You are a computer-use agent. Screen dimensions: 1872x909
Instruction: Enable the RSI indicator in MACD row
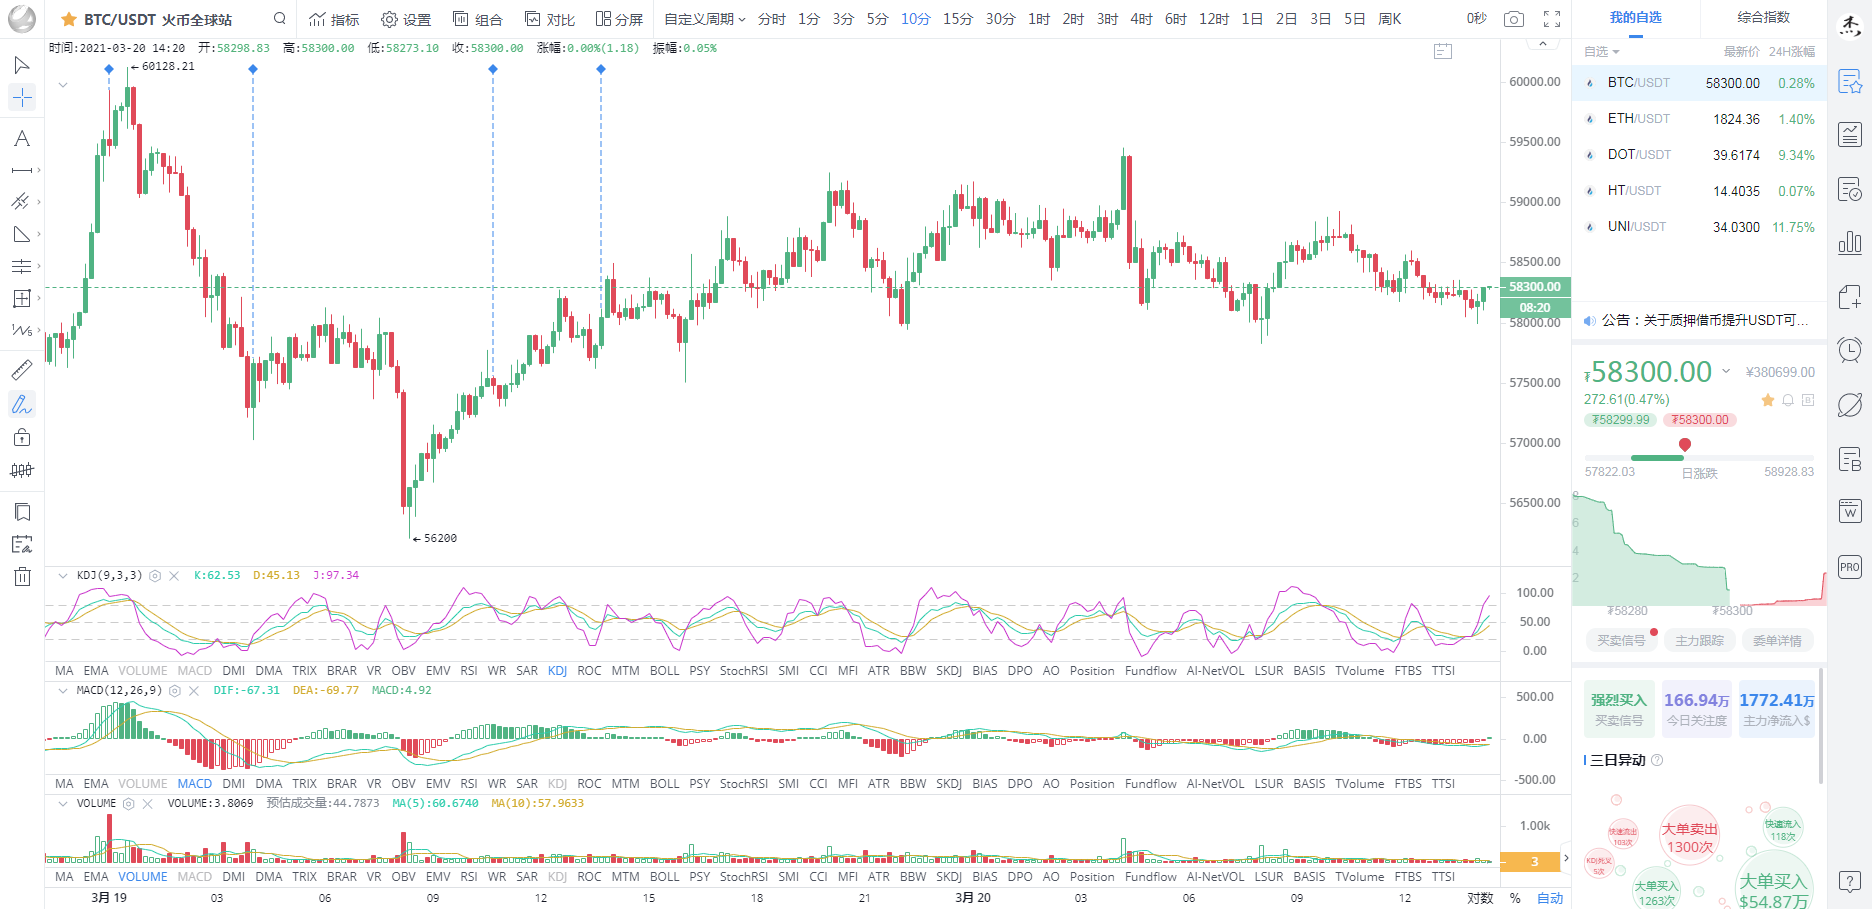(x=469, y=784)
